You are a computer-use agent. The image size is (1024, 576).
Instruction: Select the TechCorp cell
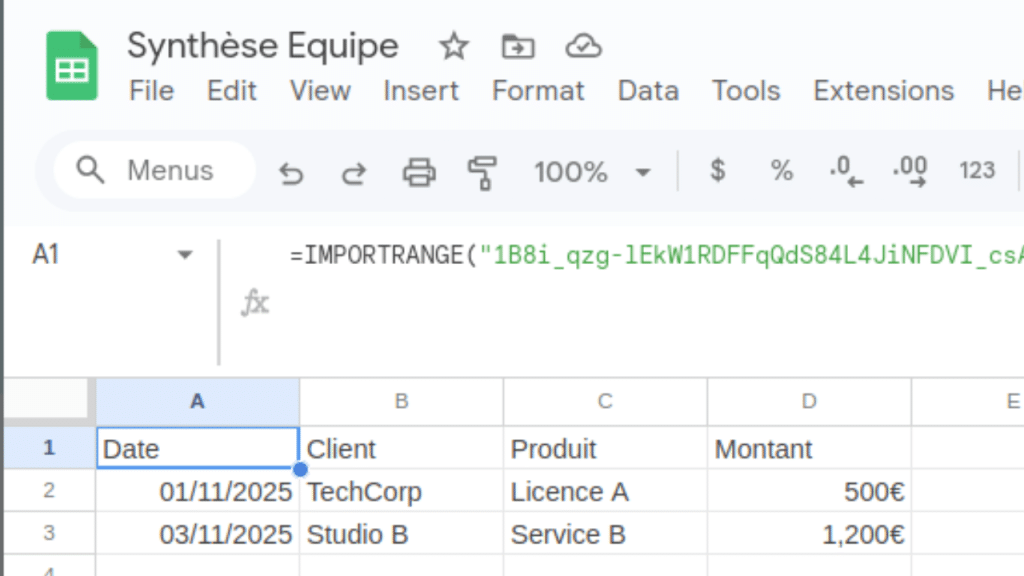tap(402, 491)
